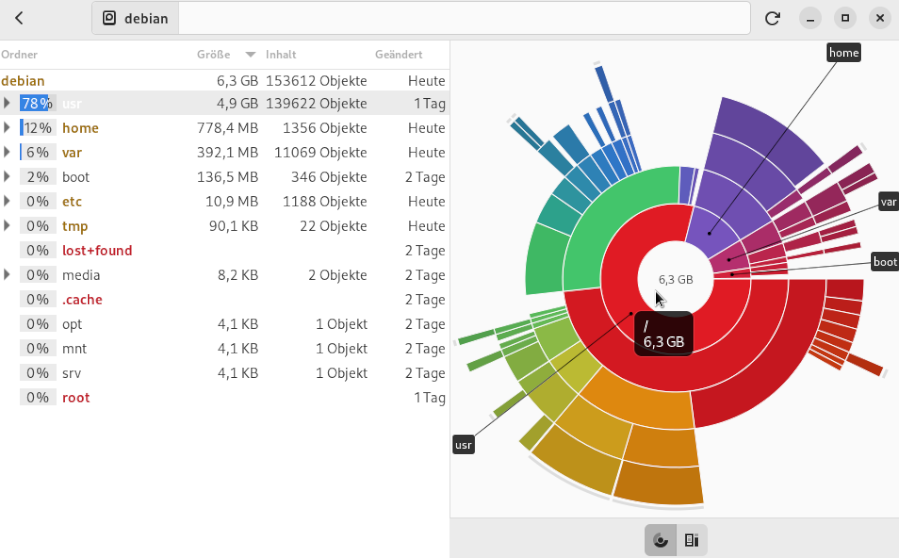This screenshot has height=558, width=899.
Task: Click the 1188 Objekte cell
Action: click(325, 202)
